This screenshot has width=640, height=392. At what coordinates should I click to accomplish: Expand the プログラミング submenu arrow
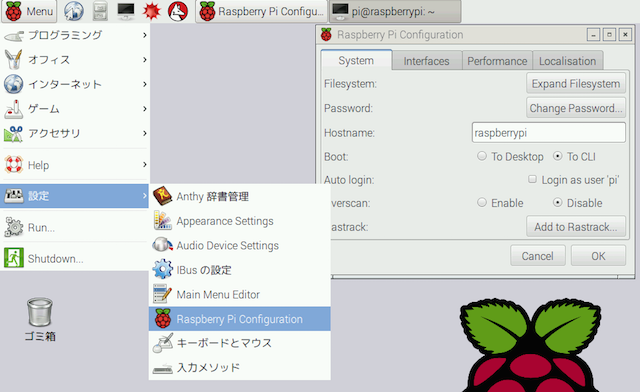click(x=144, y=36)
